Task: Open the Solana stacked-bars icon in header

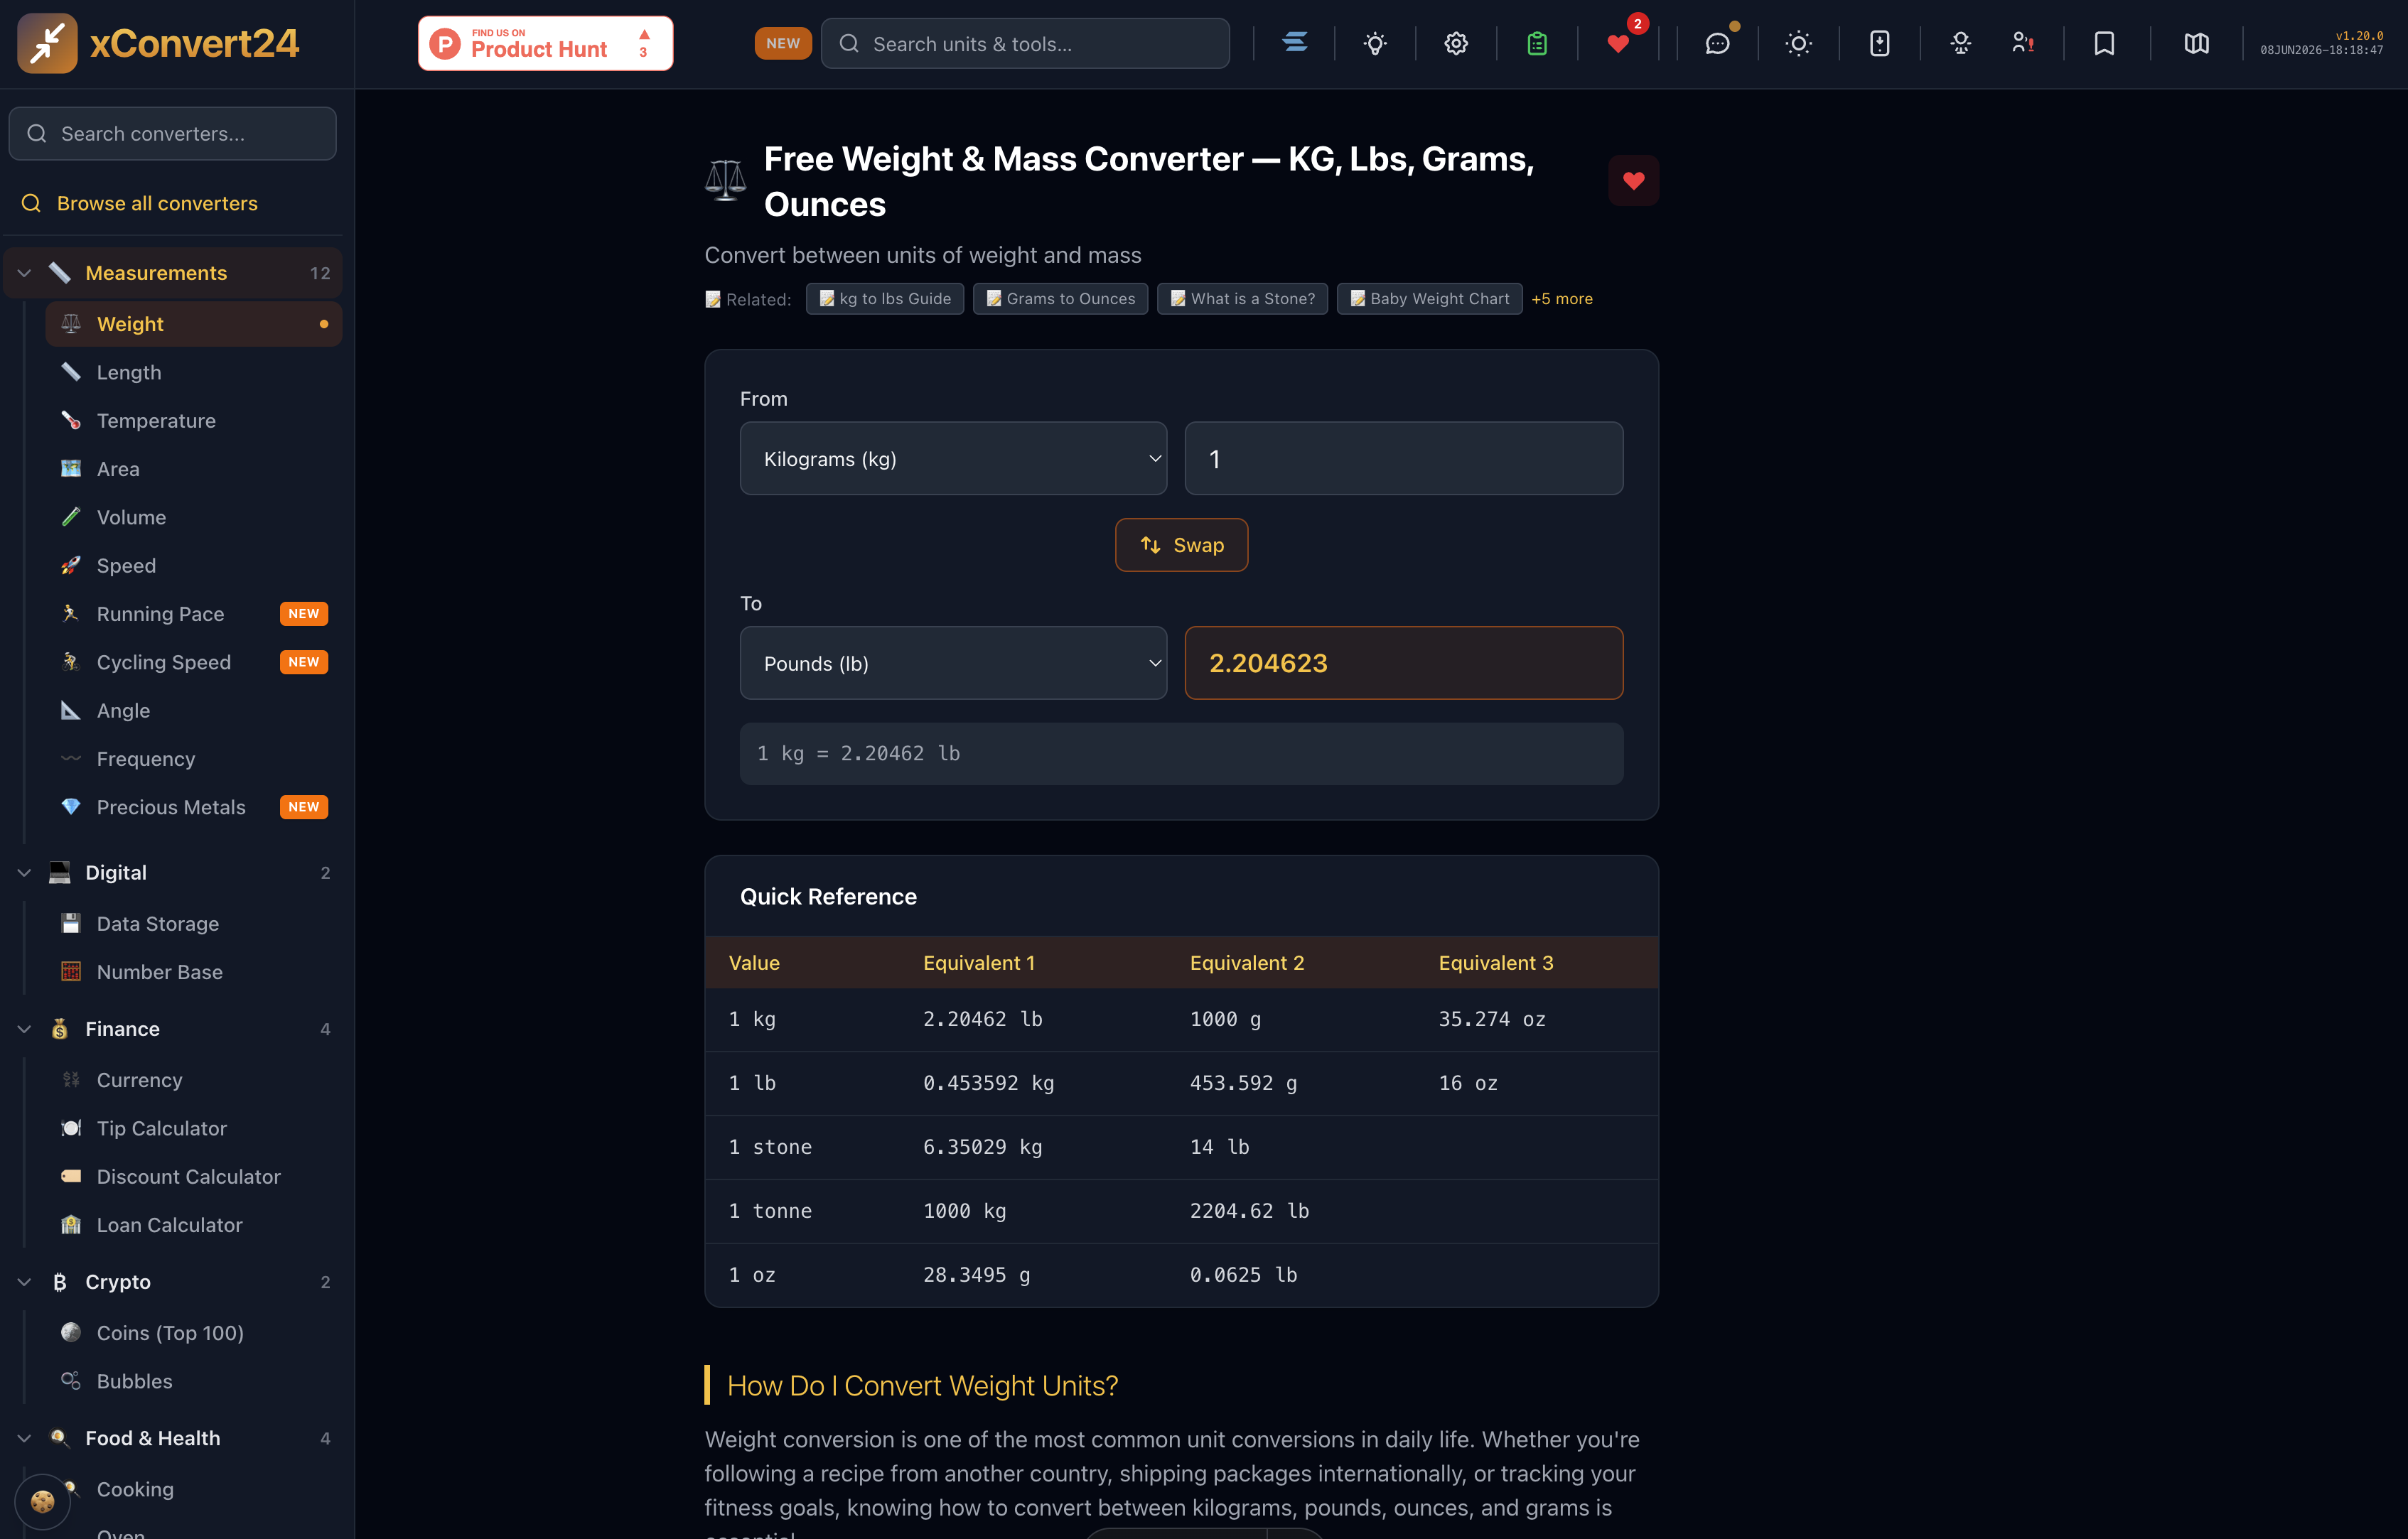Action: pos(1294,43)
